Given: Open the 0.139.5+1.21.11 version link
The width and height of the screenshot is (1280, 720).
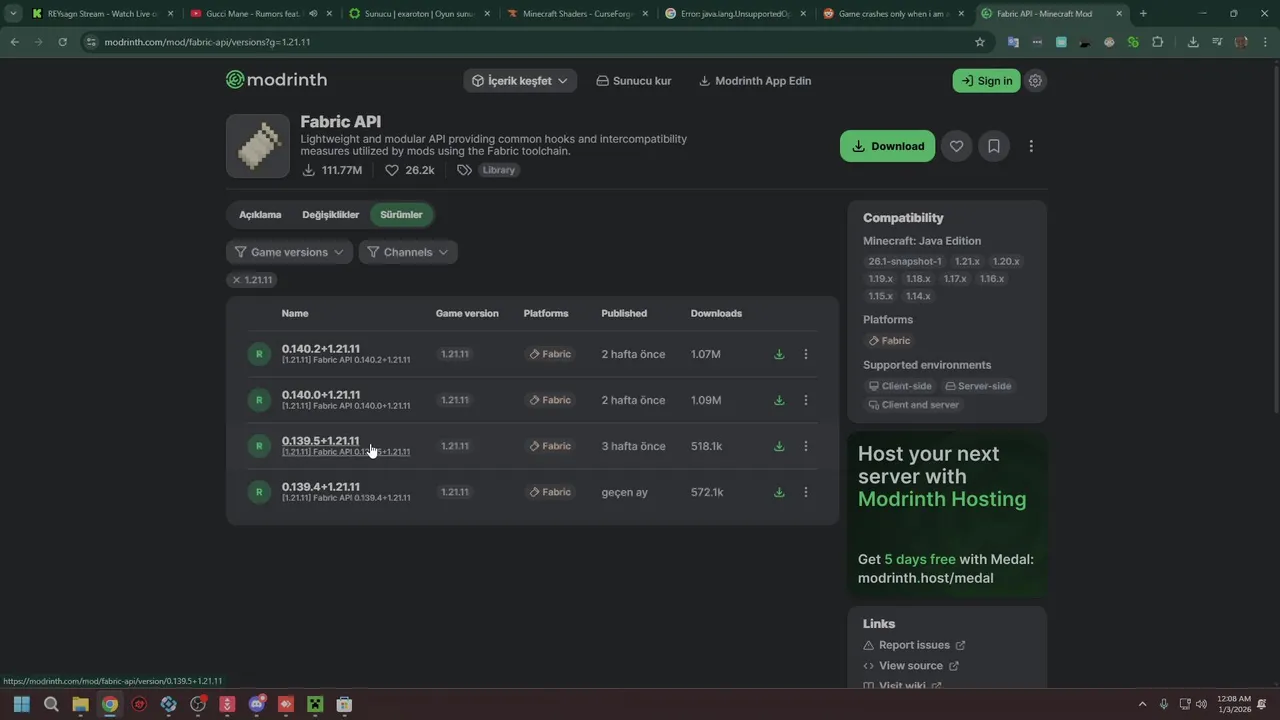Looking at the screenshot, I should (x=320, y=441).
